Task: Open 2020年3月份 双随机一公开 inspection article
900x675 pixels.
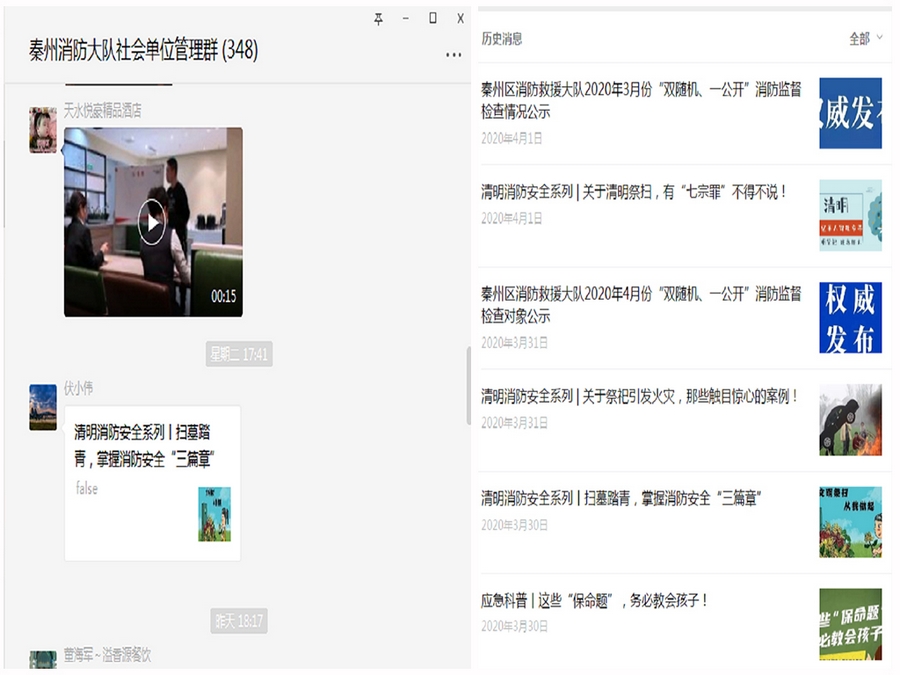Action: click(641, 100)
